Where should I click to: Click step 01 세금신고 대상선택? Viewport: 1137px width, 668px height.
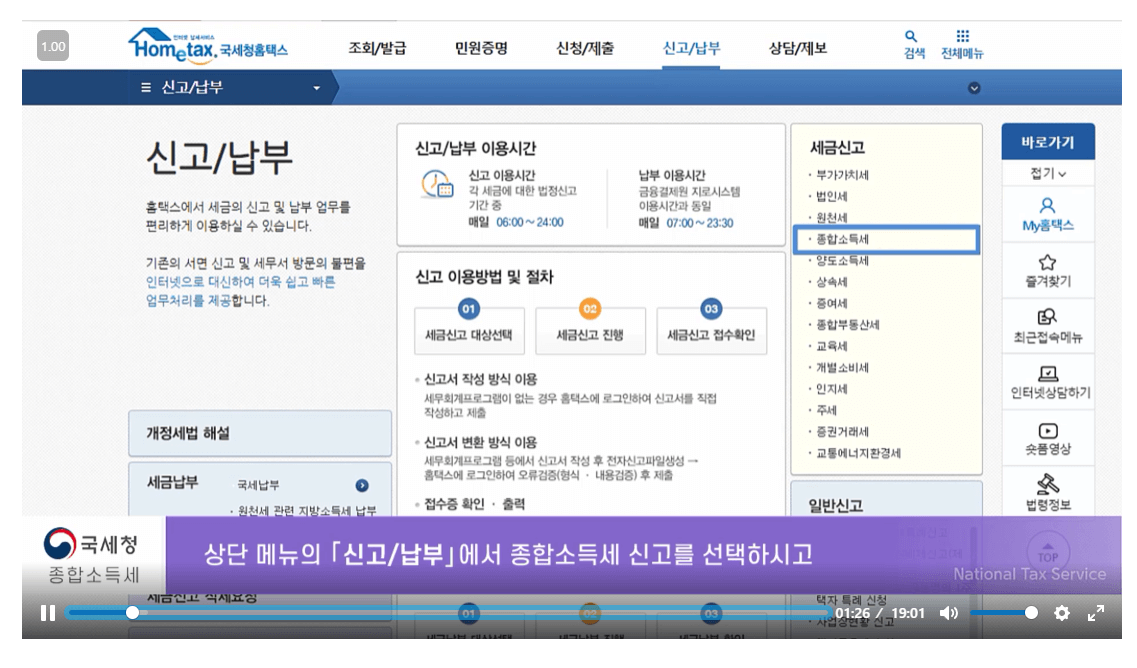468,331
